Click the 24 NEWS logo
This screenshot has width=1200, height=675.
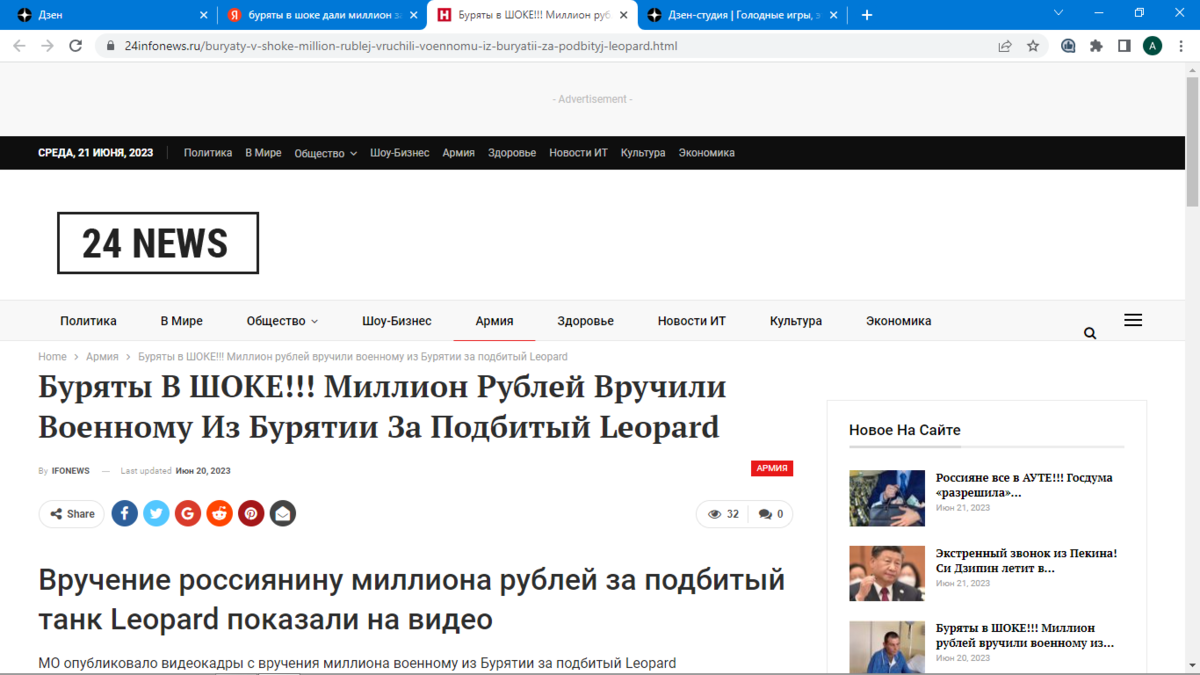(158, 243)
